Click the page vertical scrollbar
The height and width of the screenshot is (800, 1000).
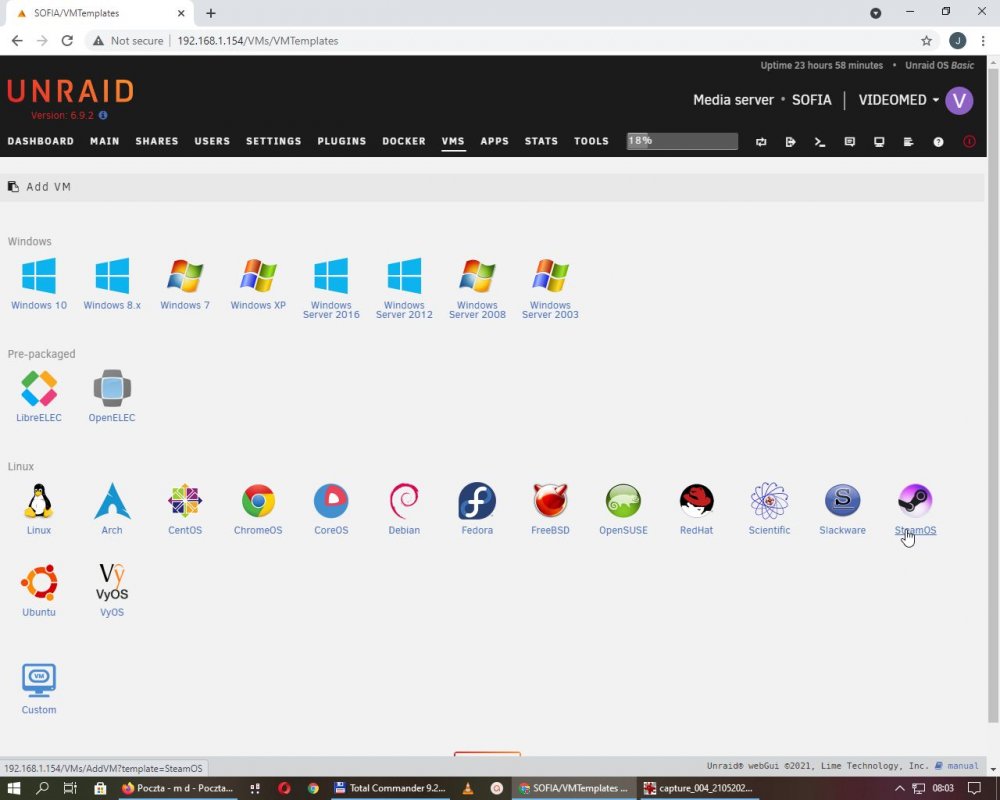pyautogui.click(x=993, y=396)
